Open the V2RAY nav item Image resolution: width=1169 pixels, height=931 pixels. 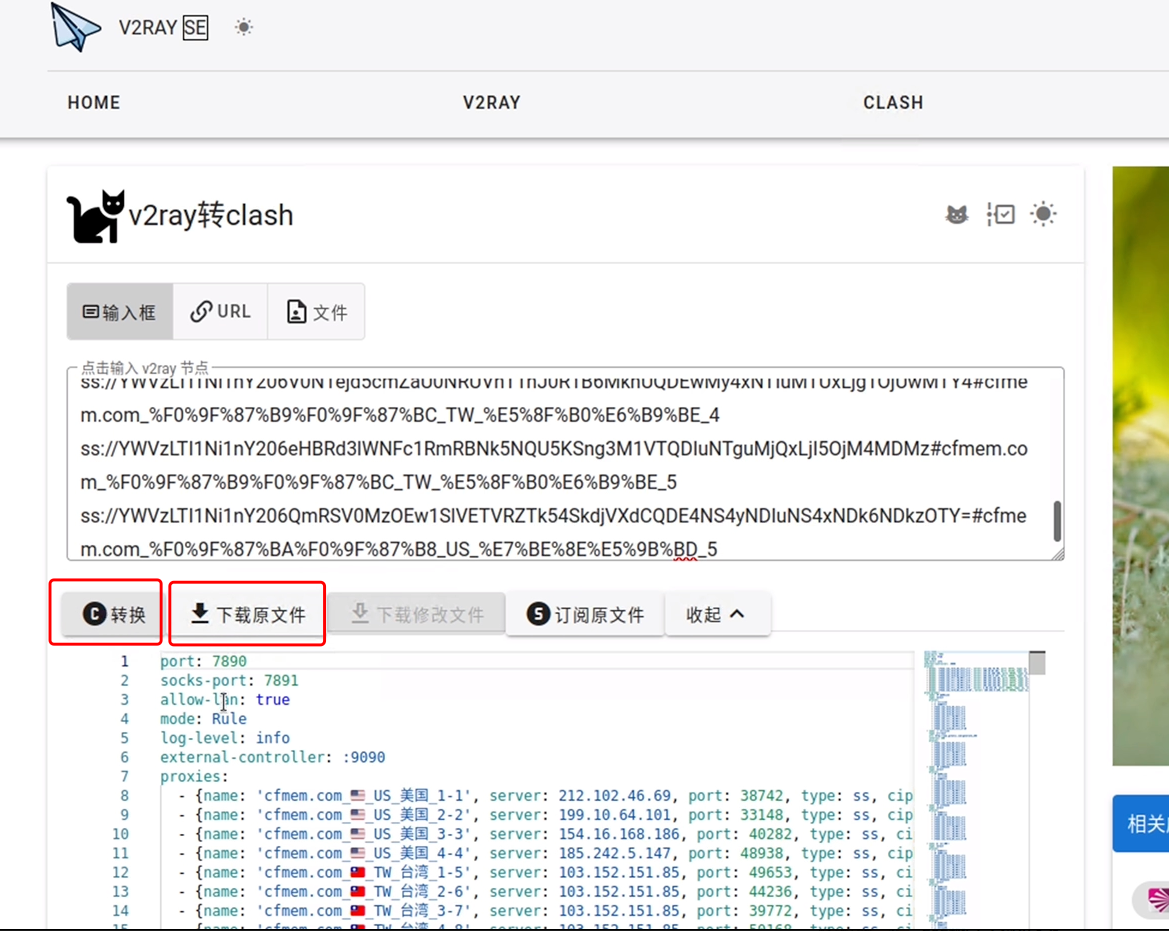pos(491,102)
